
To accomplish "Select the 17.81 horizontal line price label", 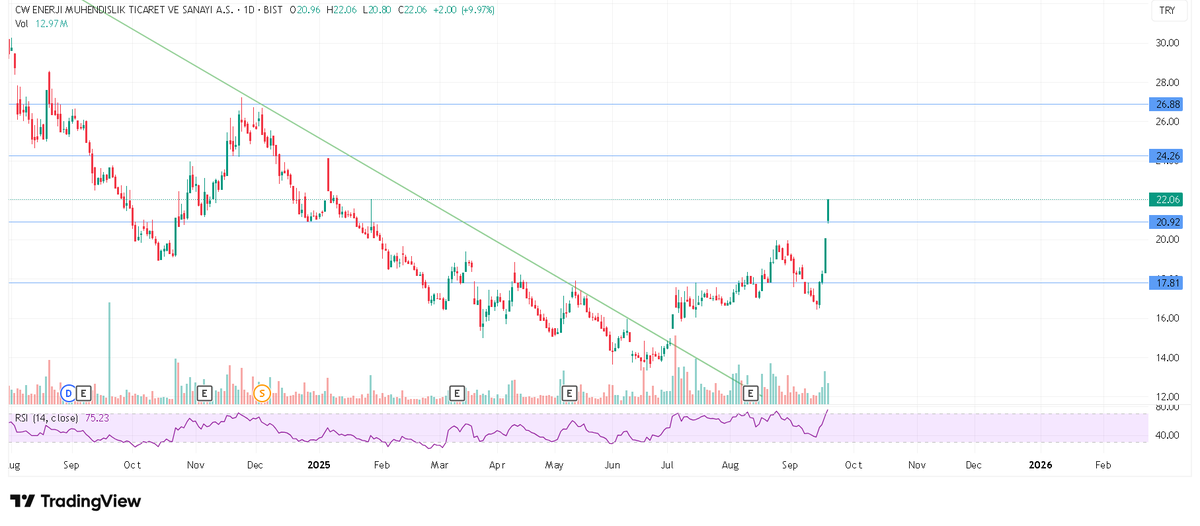I will tap(1168, 283).
